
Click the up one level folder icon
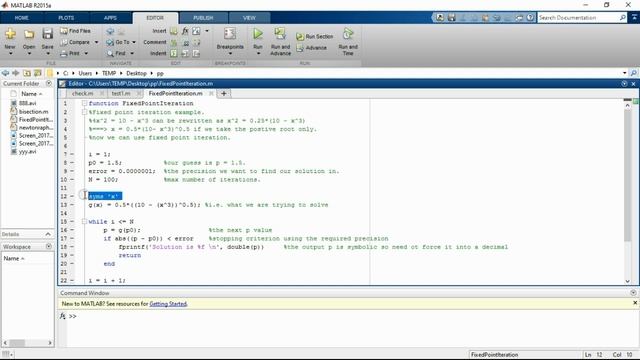(27, 73)
